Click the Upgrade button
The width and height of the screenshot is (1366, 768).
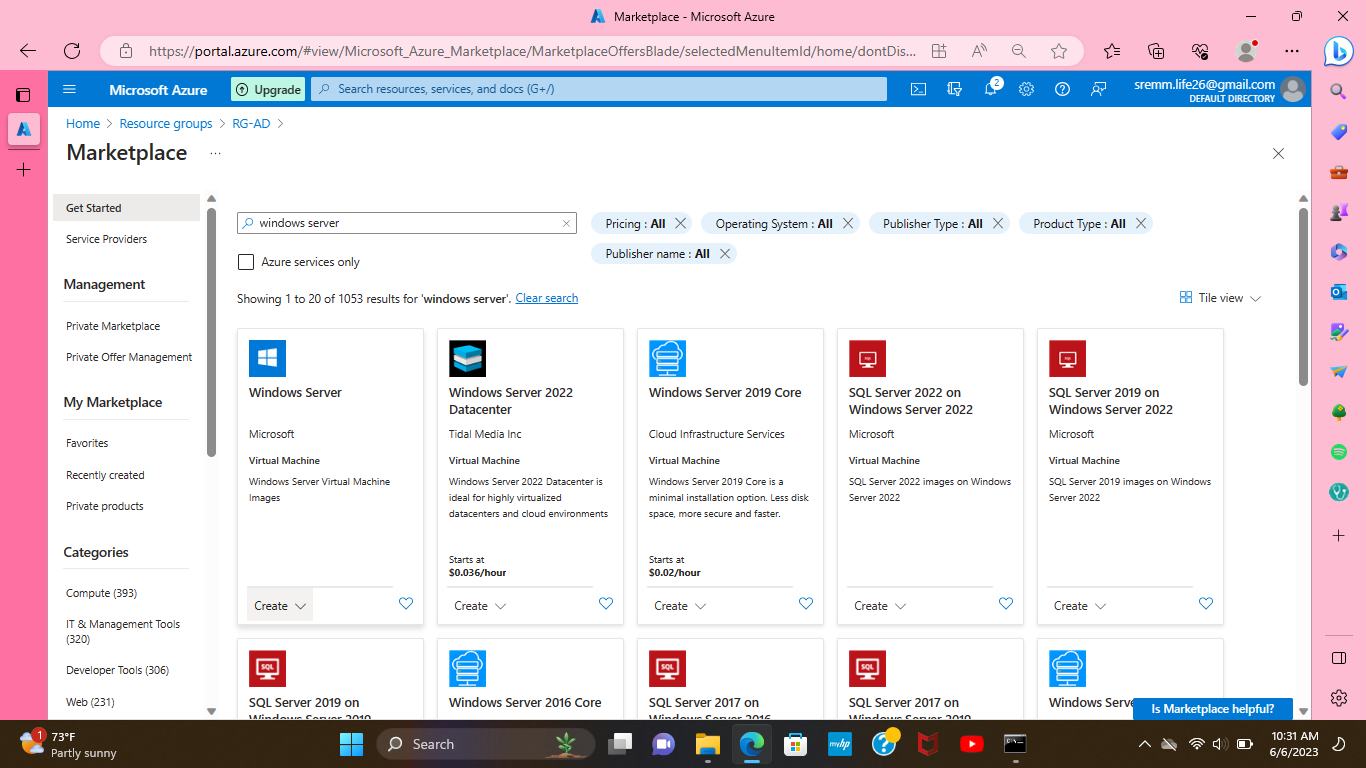[267, 89]
